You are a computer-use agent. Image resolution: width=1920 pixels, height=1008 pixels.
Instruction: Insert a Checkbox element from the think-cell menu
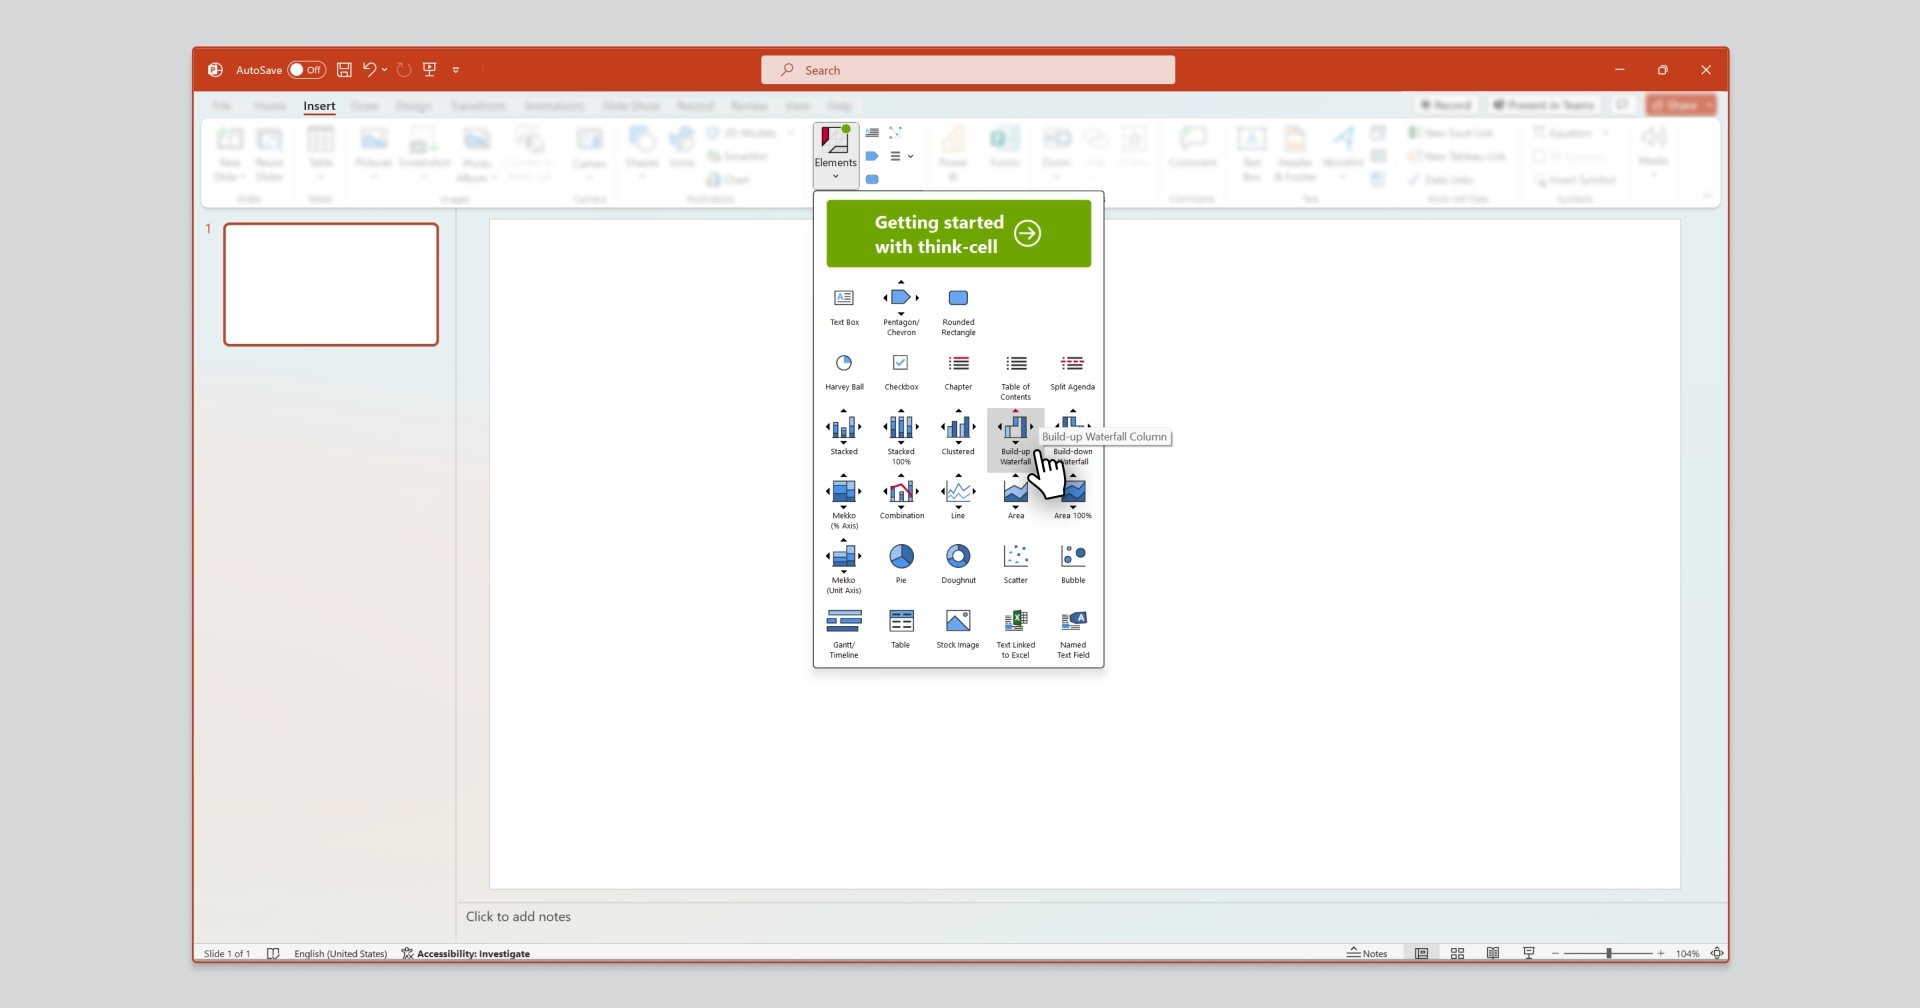point(901,371)
